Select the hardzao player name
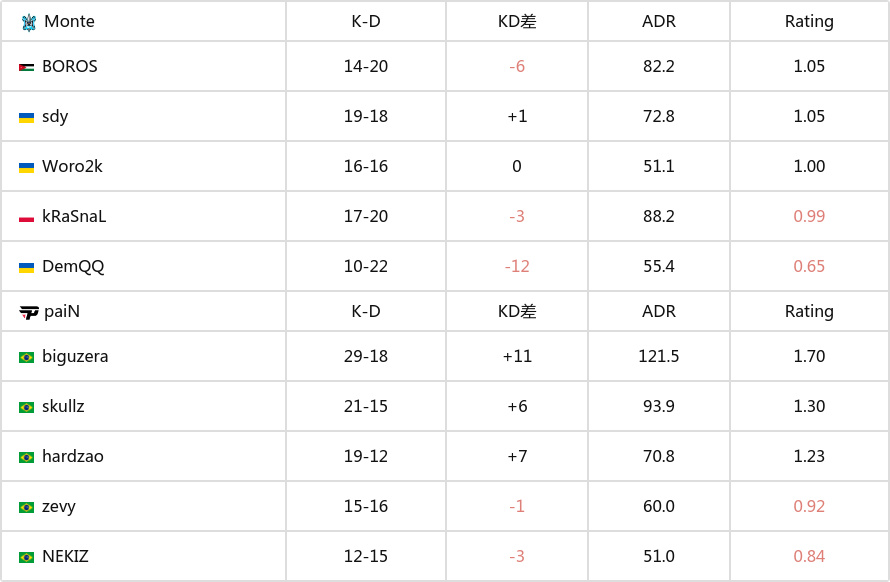This screenshot has width=890, height=582. [x=73, y=456]
